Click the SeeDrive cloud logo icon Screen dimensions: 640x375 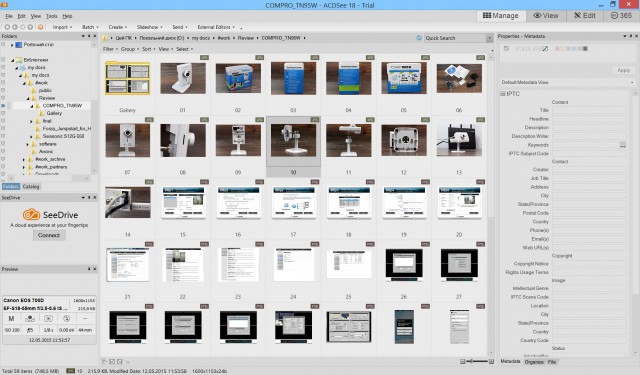[x=31, y=214]
